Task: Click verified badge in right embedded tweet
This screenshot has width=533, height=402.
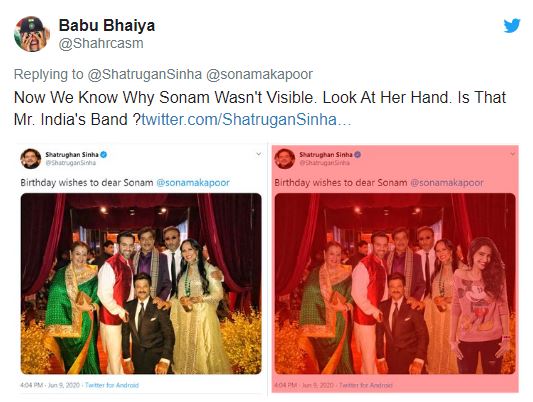Action: (x=358, y=155)
